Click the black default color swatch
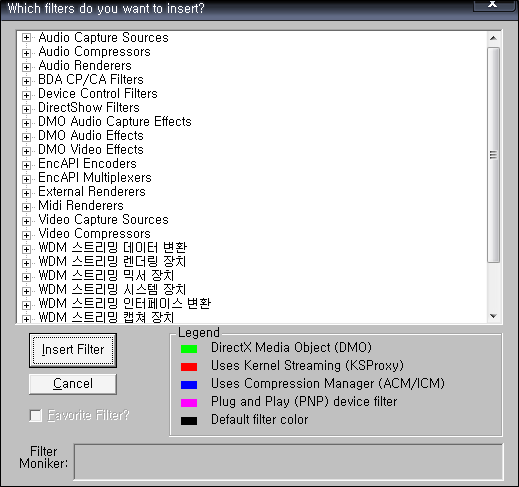Screen dimensions: 519x487 click(x=189, y=421)
